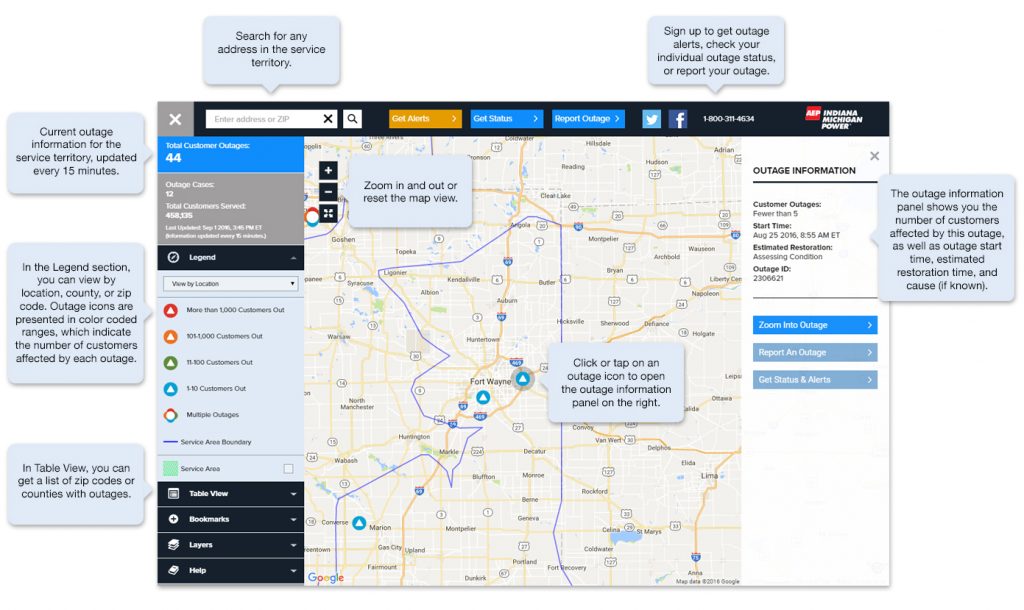Open the Twitter icon in the header
The height and width of the screenshot is (610, 1024).
click(651, 118)
